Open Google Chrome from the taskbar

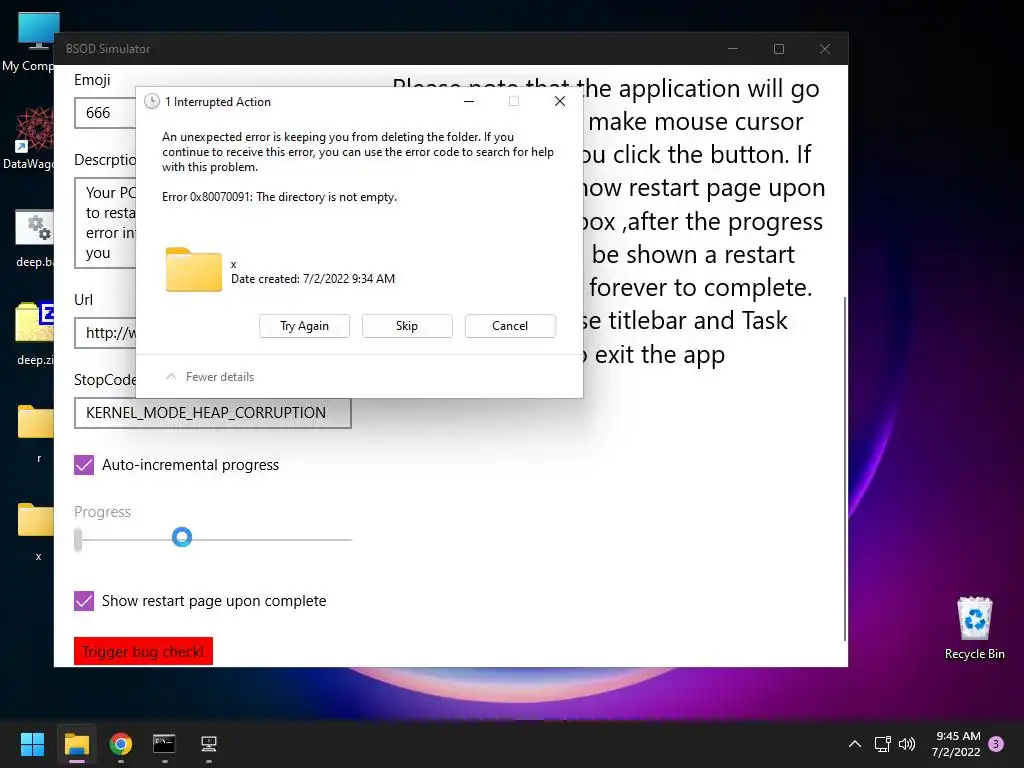pyautogui.click(x=120, y=744)
